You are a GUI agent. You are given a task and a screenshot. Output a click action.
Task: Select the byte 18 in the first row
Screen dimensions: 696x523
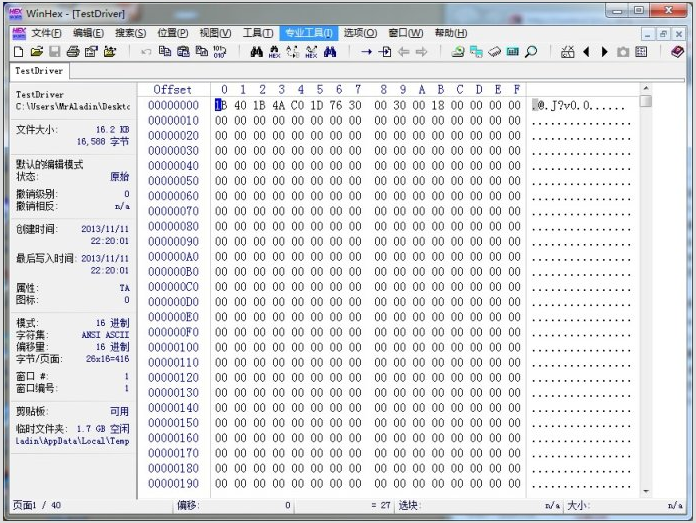coord(438,105)
